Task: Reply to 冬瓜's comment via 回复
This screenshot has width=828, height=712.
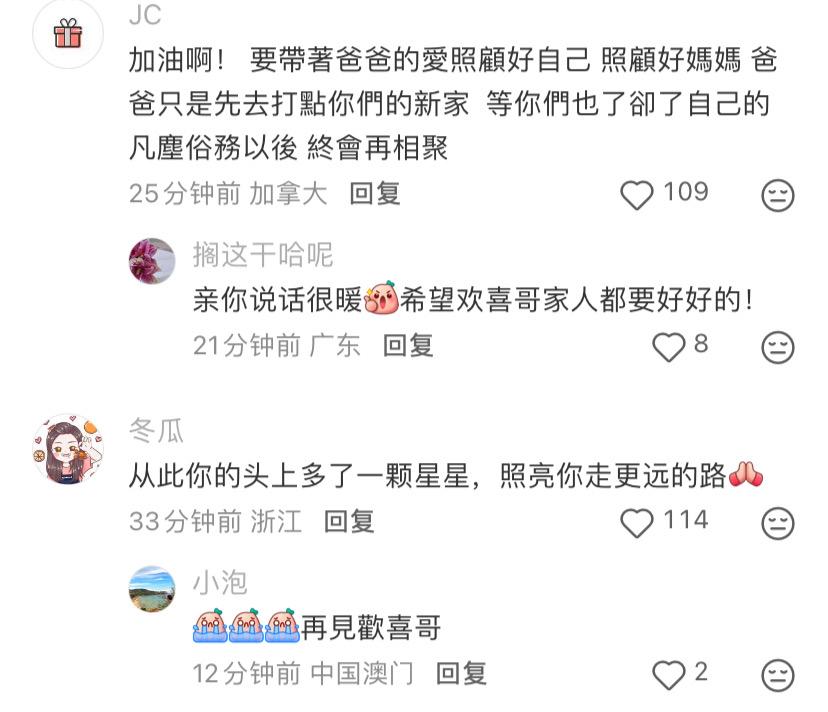Action: click(349, 521)
